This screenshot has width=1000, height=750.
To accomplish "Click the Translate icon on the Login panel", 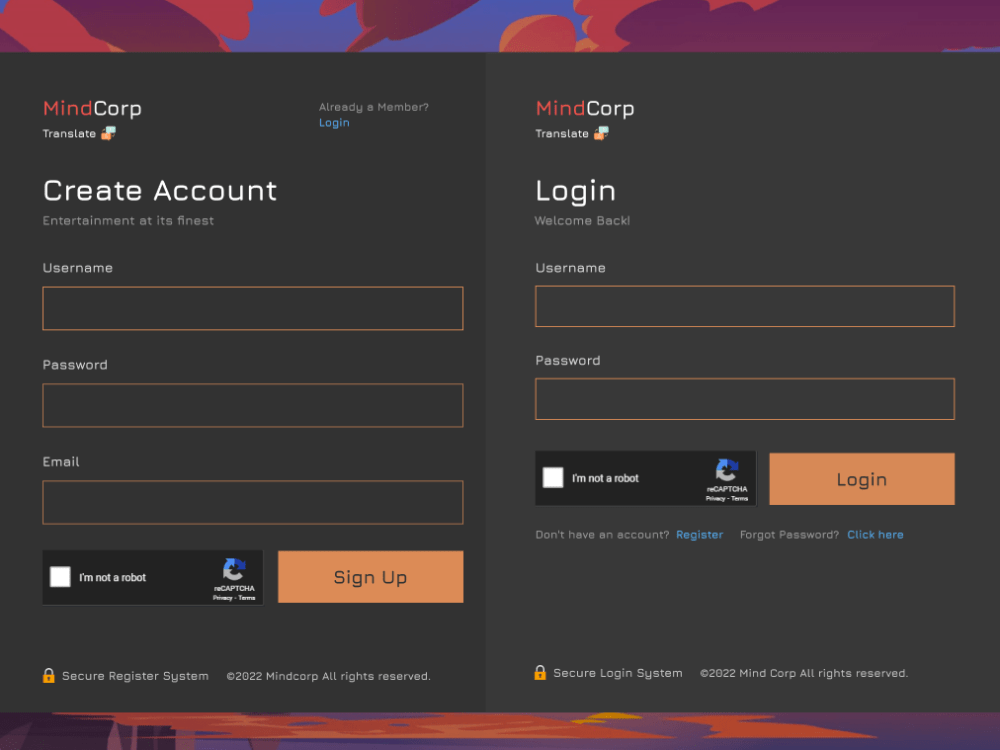I will point(601,133).
